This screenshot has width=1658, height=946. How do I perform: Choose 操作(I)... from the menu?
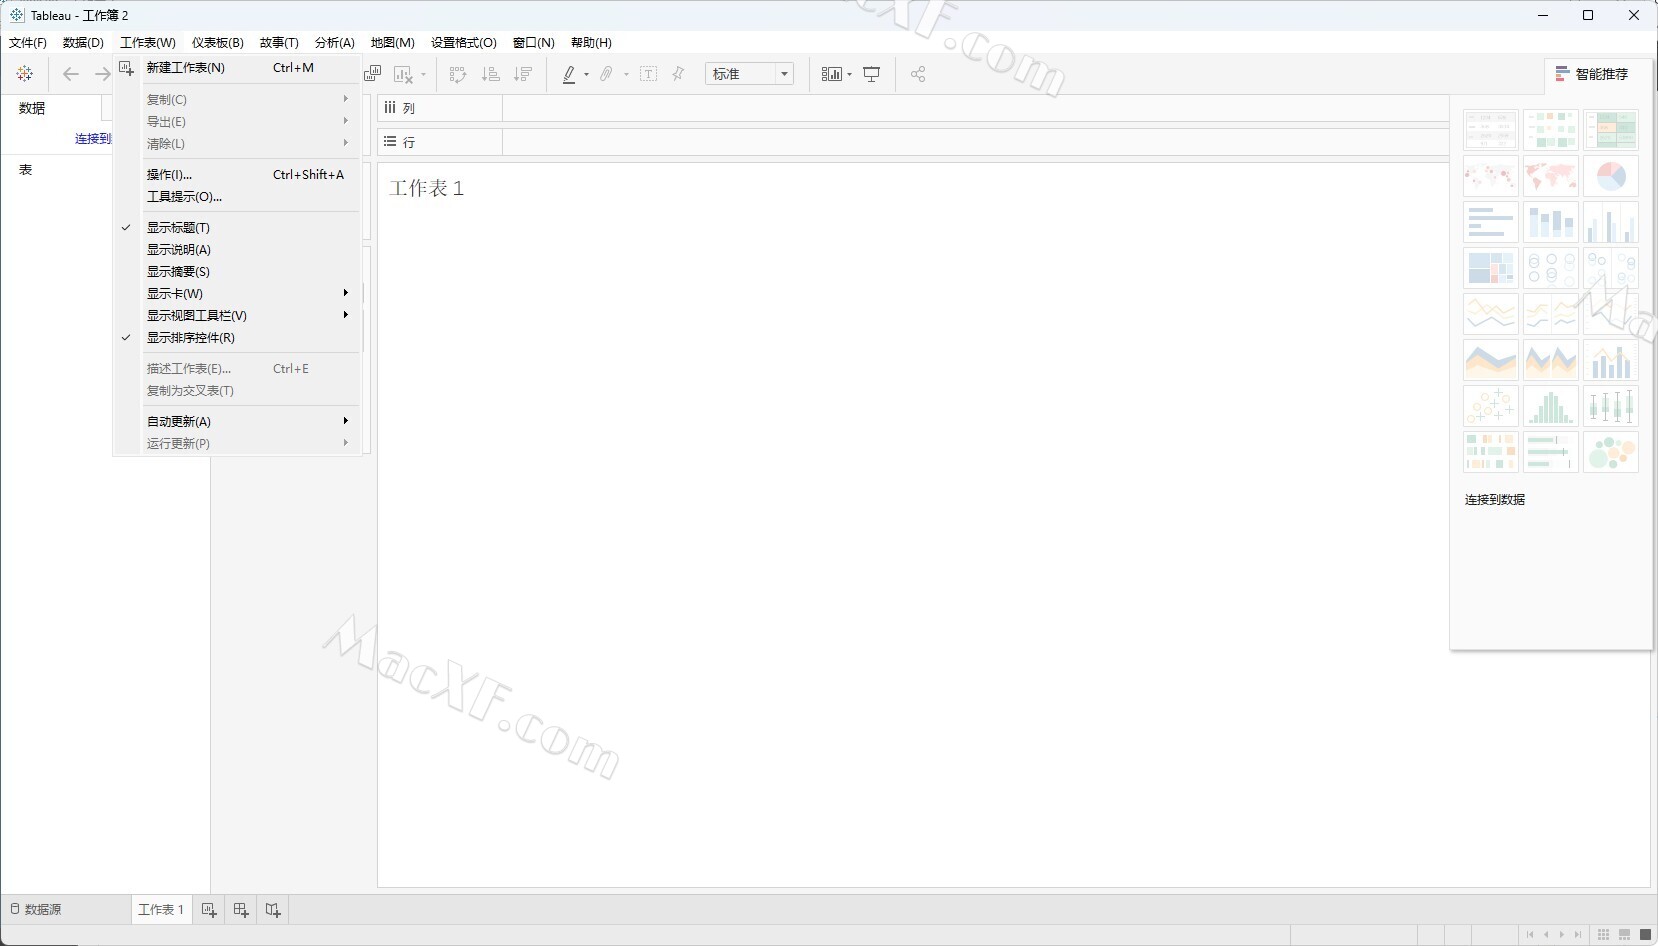point(237,175)
